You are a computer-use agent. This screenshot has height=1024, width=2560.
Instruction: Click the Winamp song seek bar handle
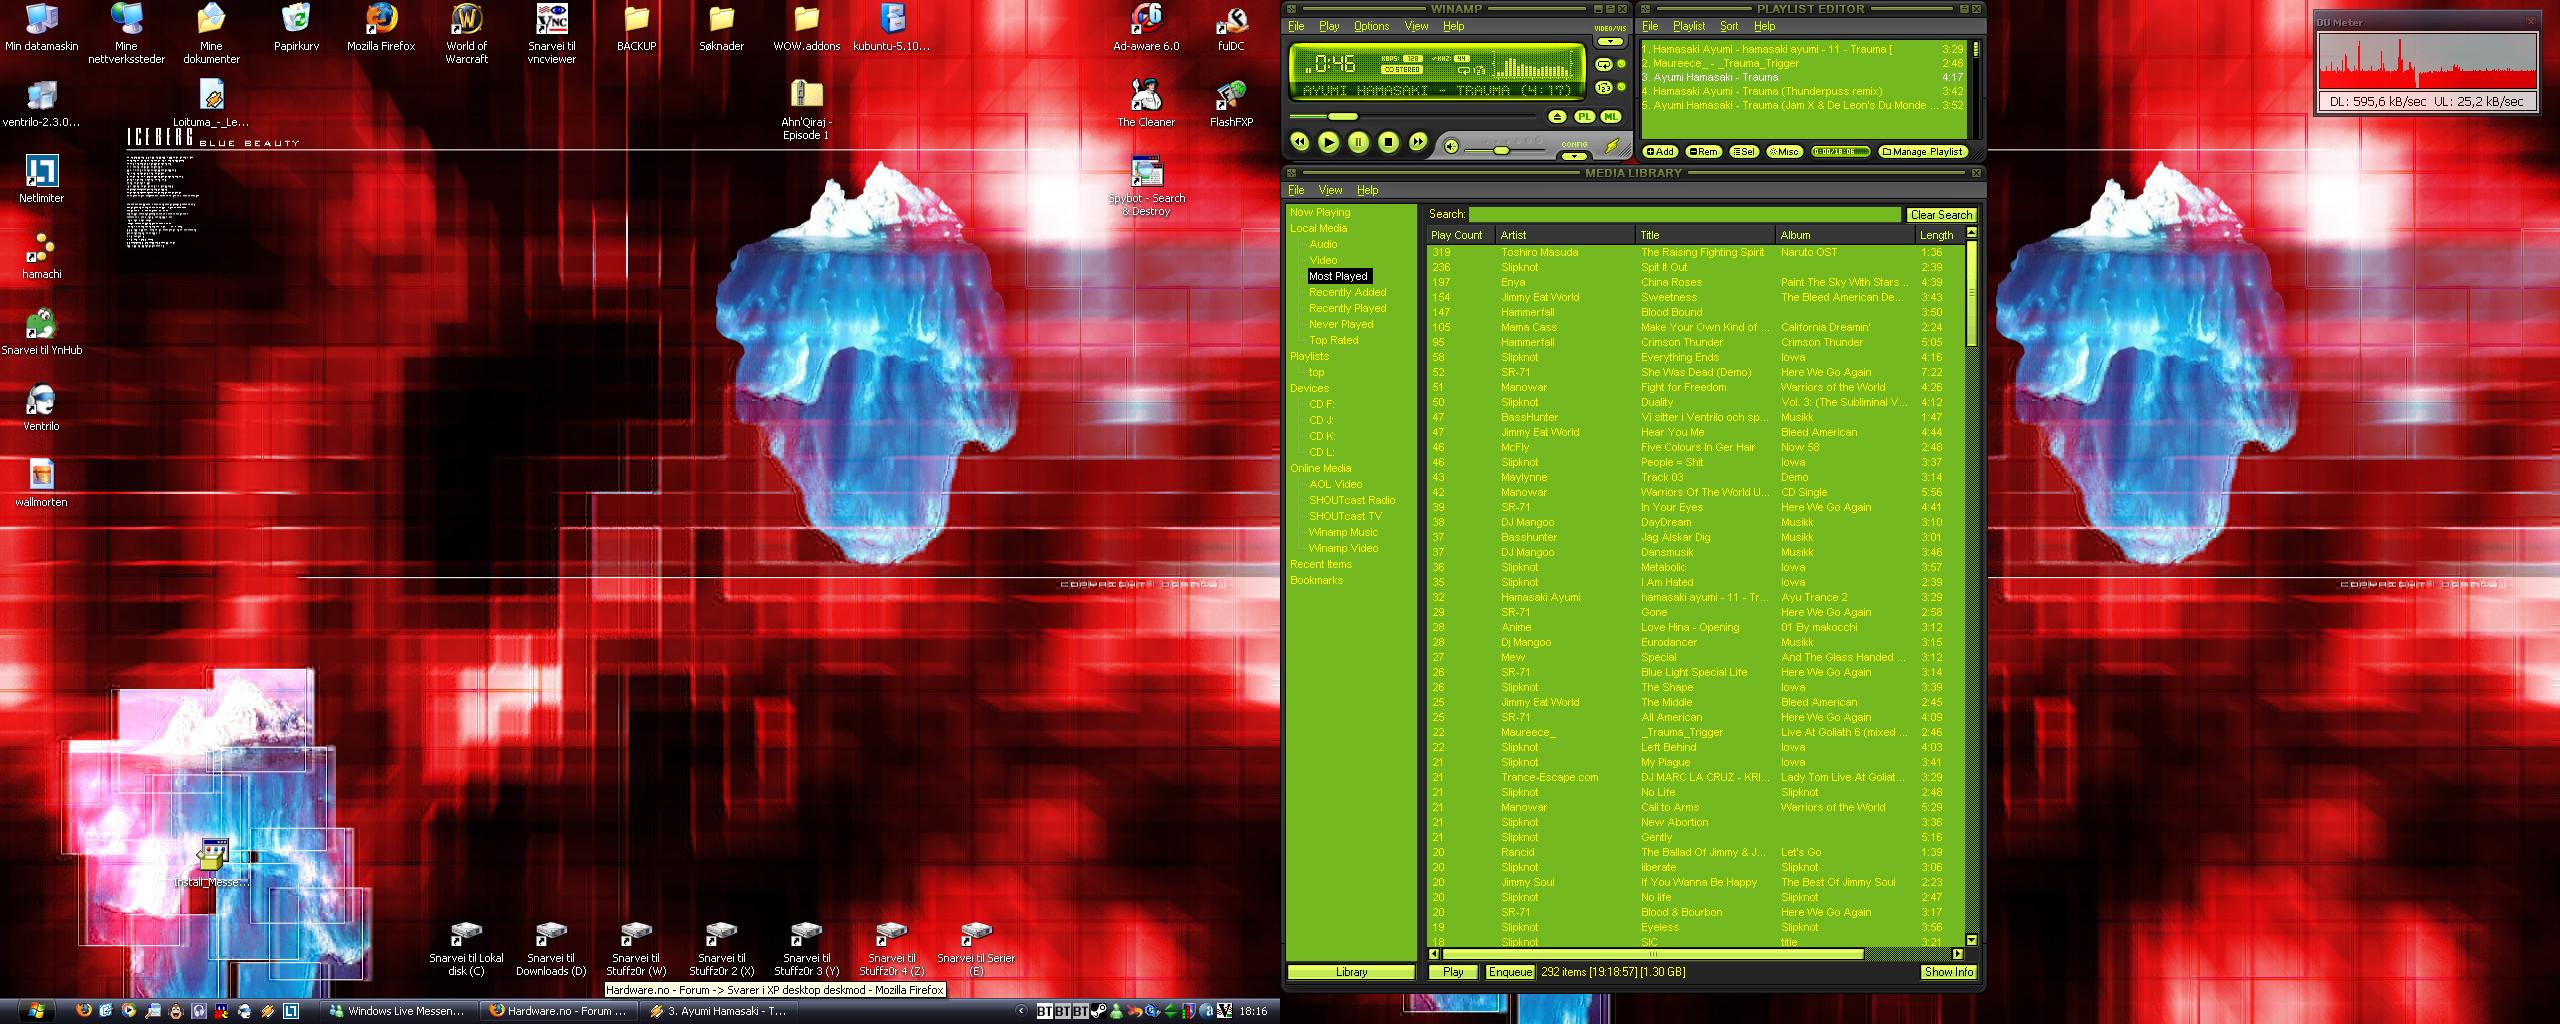pos(1342,117)
